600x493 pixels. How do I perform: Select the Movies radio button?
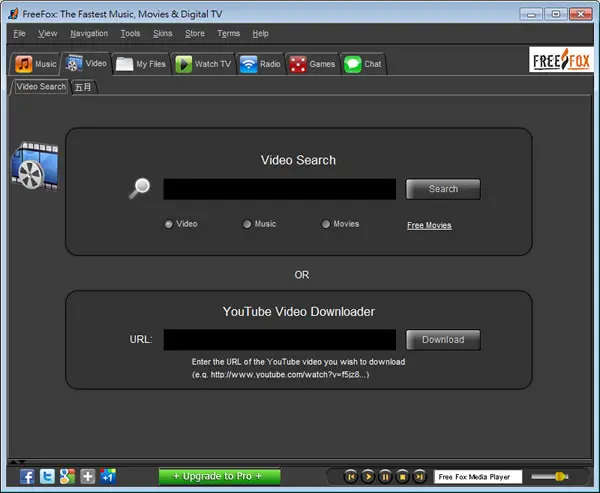click(326, 224)
